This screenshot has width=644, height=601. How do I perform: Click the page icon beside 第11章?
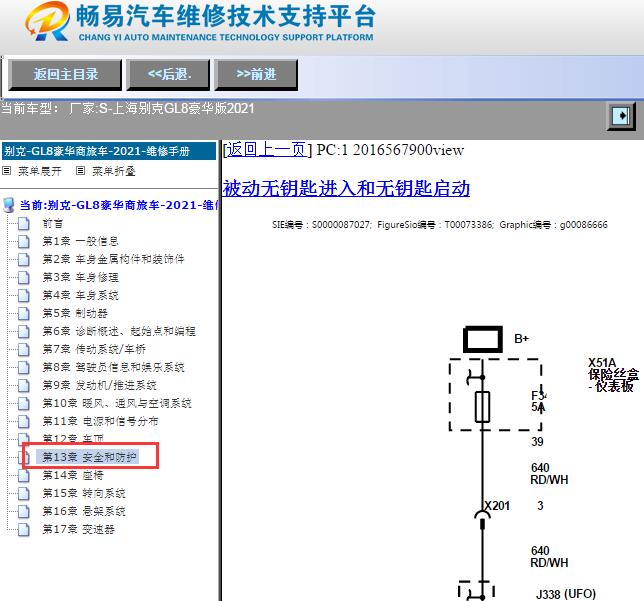tap(24, 421)
